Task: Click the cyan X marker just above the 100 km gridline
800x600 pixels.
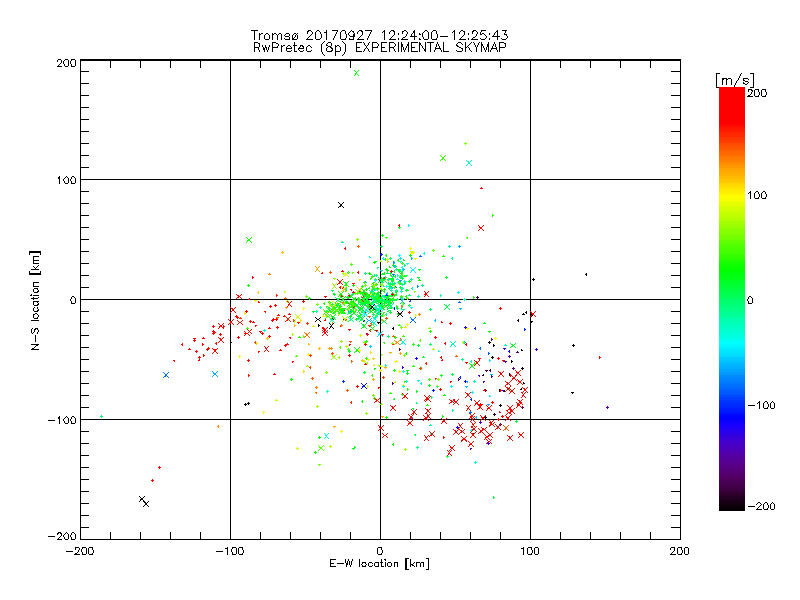Action: (469, 163)
